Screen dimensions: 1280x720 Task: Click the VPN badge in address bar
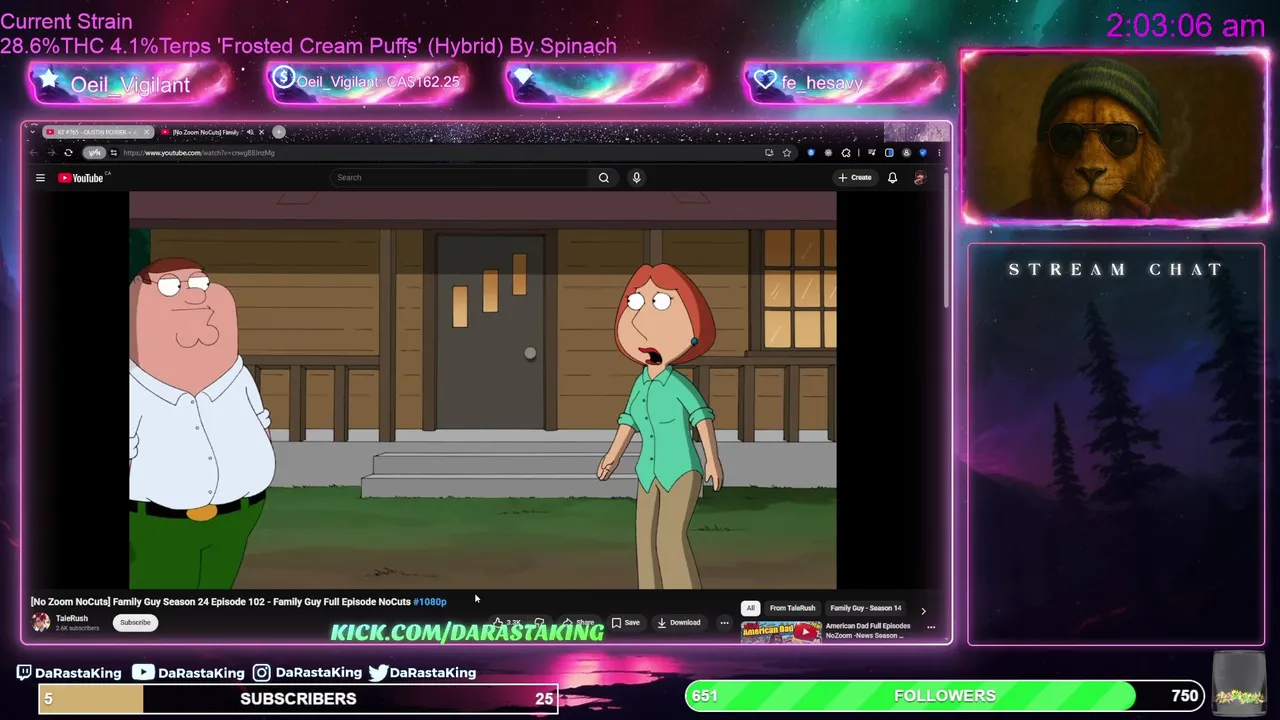[94, 153]
